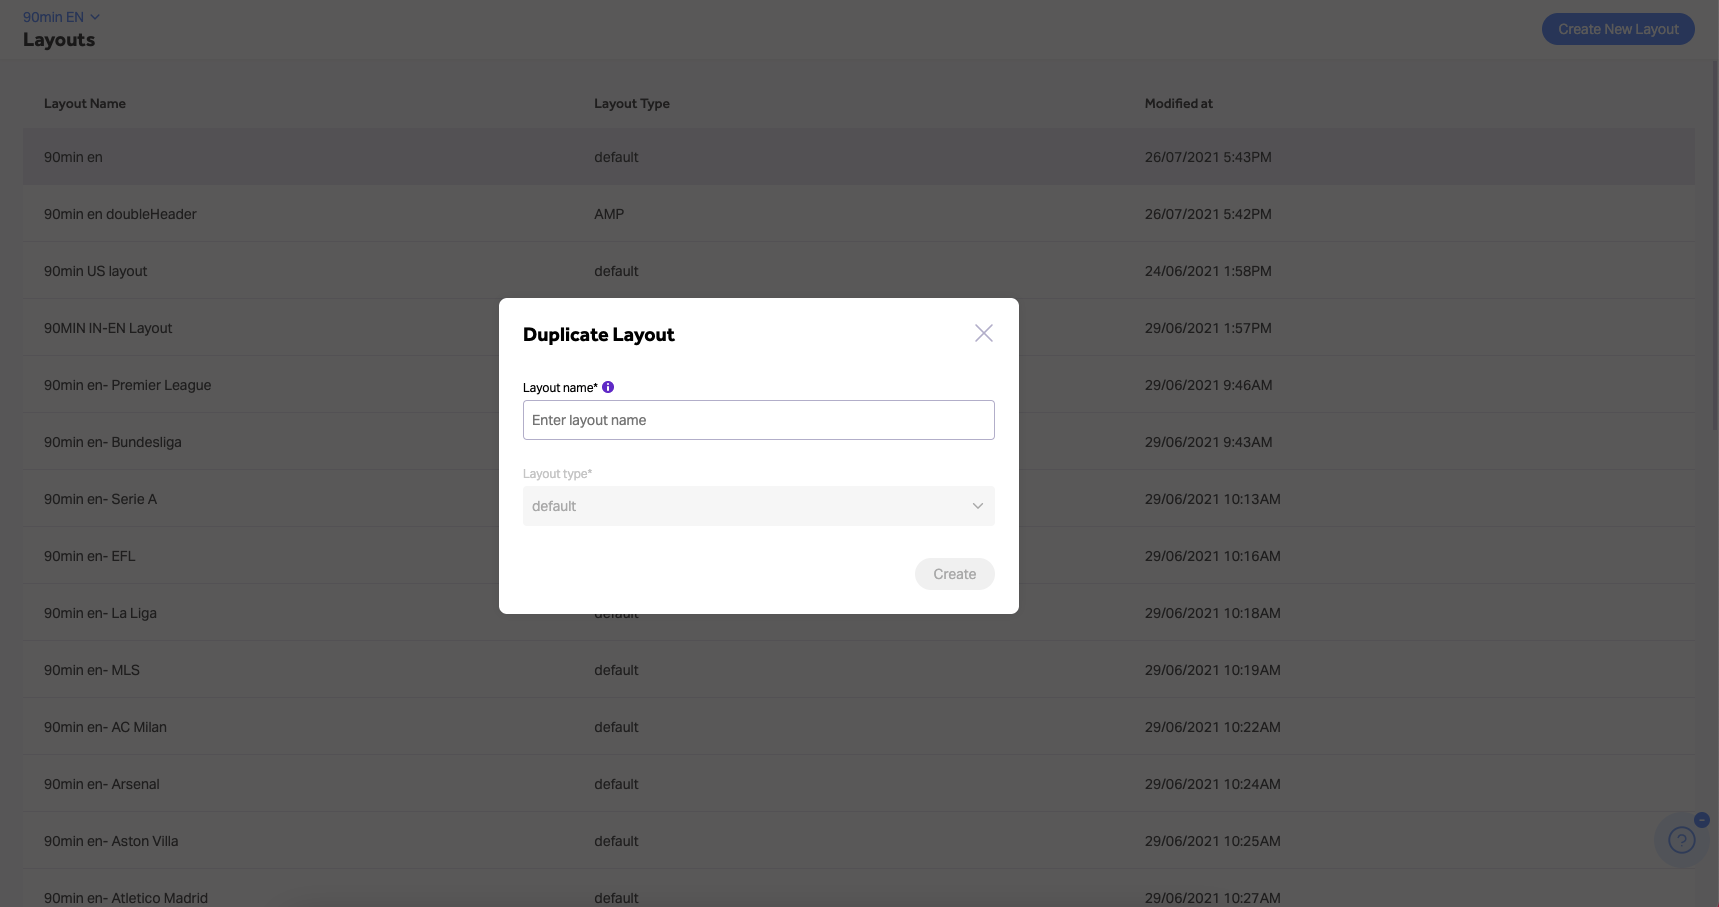The width and height of the screenshot is (1719, 907).
Task: Click the default type for 90min US layout
Action: click(616, 271)
